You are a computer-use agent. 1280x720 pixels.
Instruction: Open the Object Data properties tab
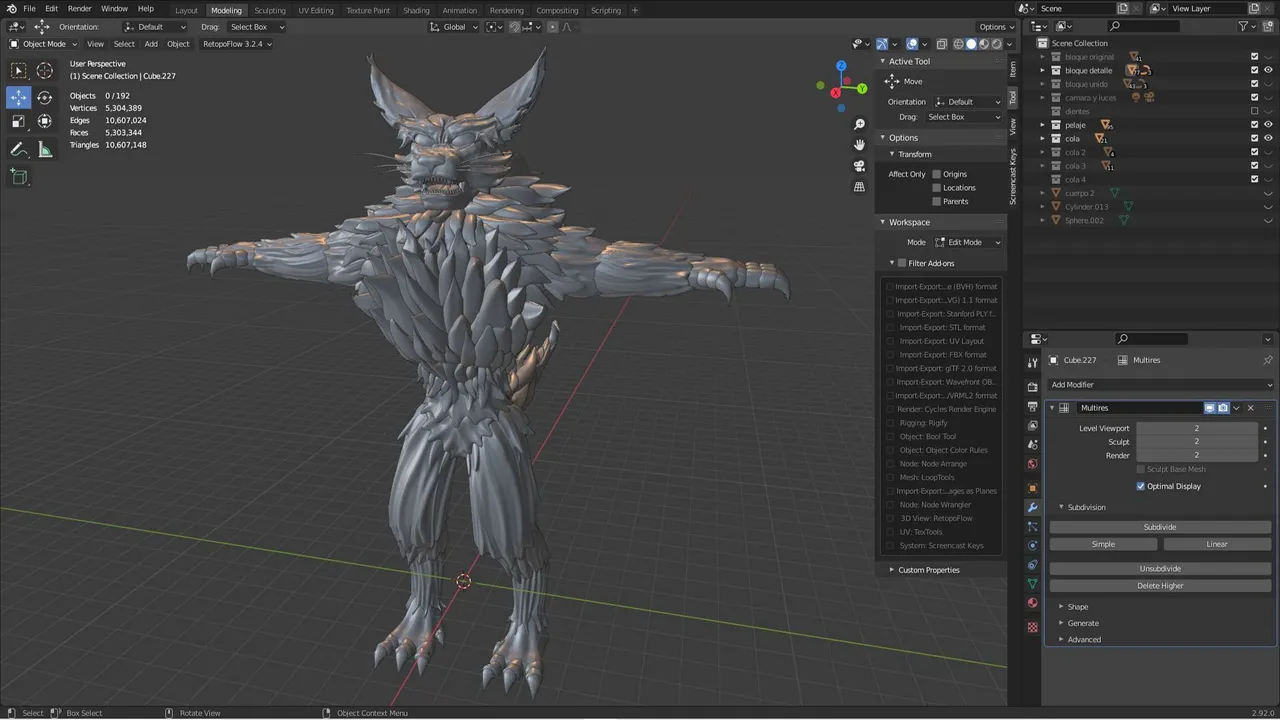click(x=1033, y=583)
